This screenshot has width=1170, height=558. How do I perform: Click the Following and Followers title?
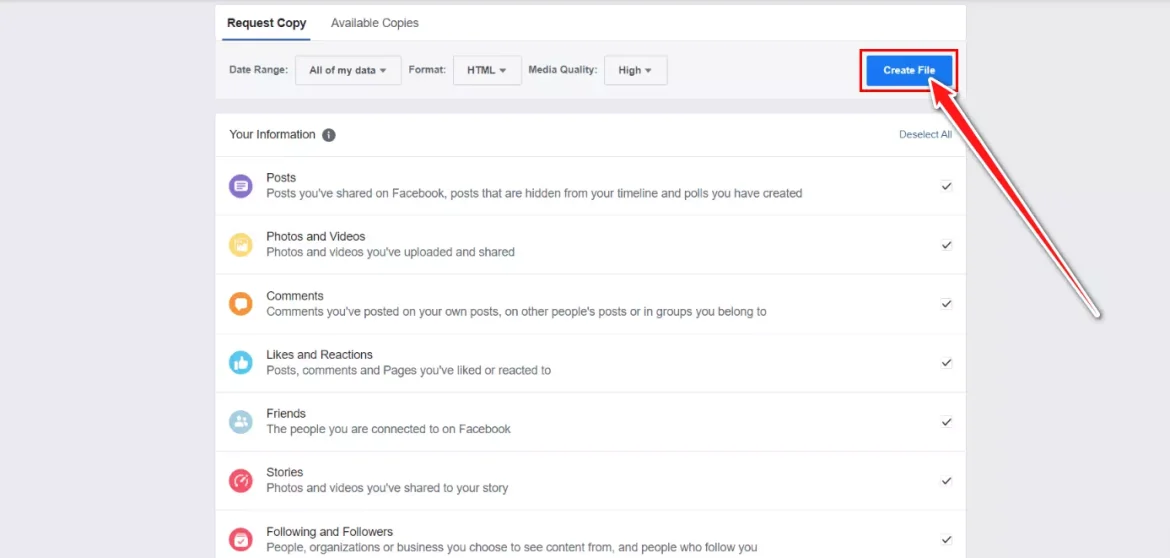point(330,531)
